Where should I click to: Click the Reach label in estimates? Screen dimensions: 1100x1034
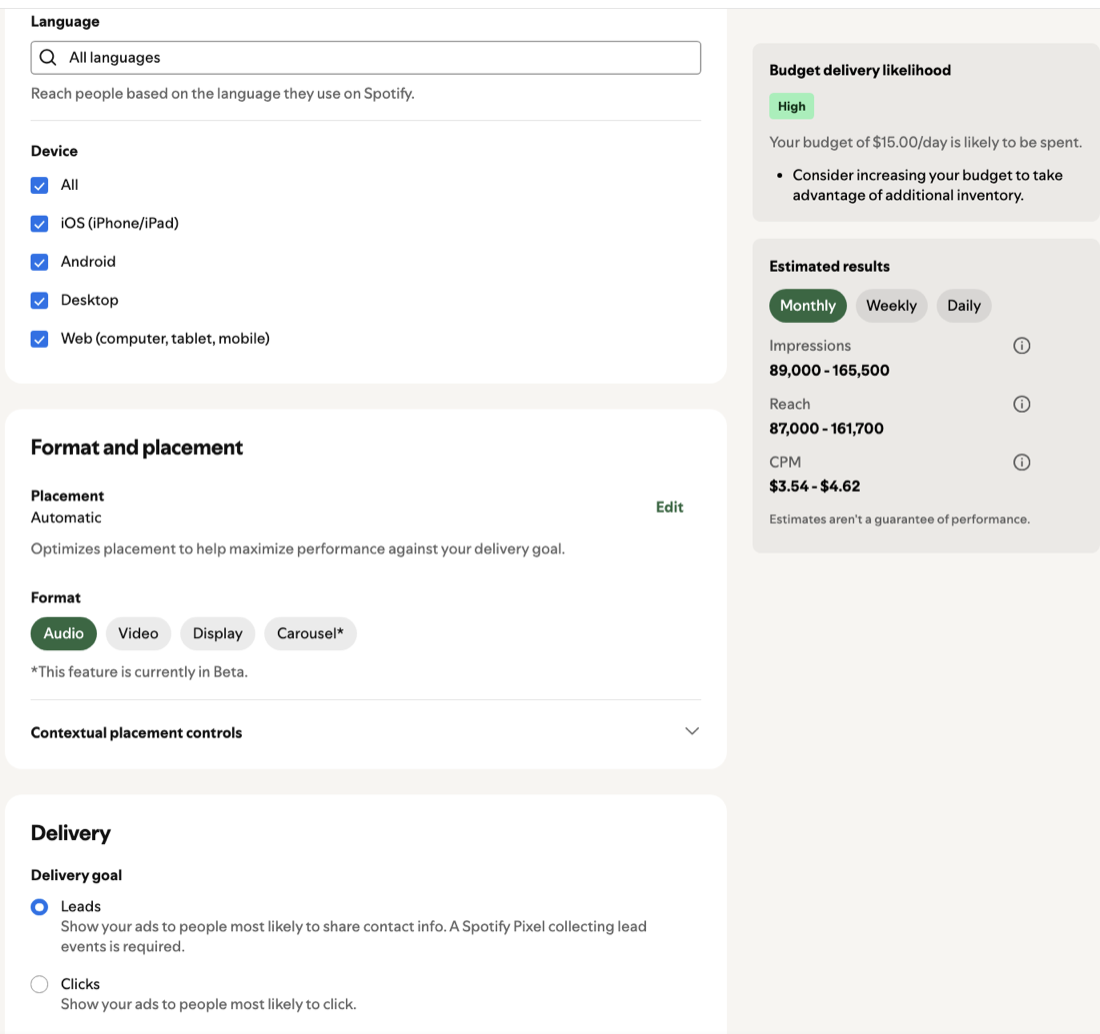click(789, 404)
